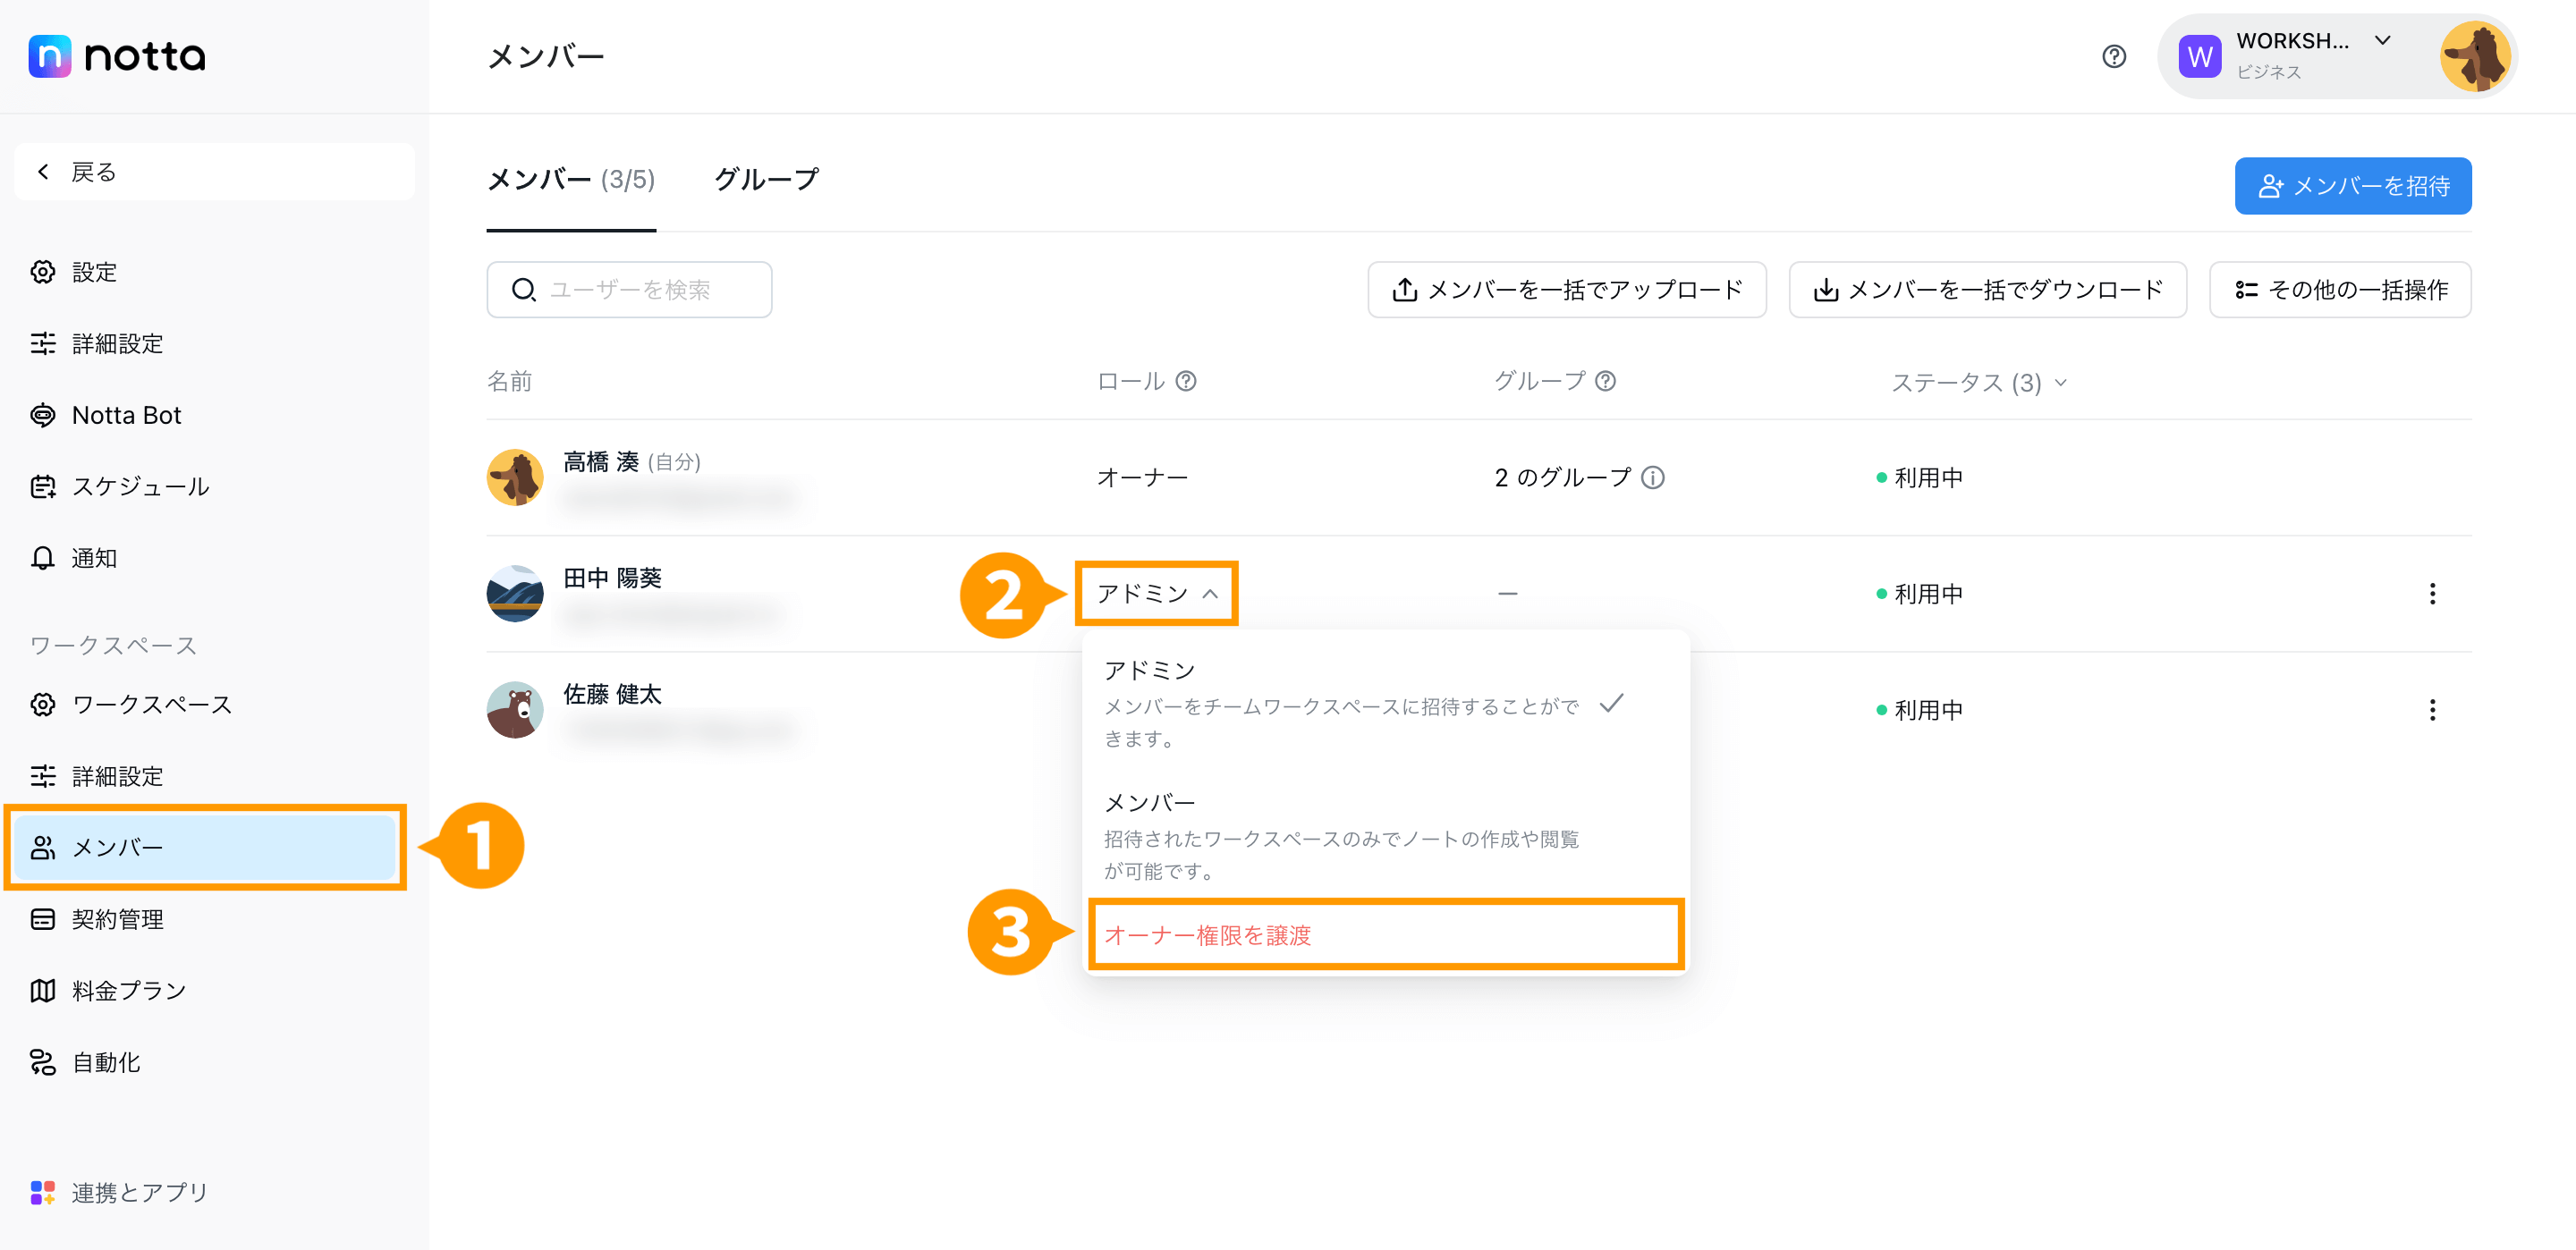Click 佐藤 健太 avatar
Viewport: 2576px width, 1250px height.
click(515, 710)
